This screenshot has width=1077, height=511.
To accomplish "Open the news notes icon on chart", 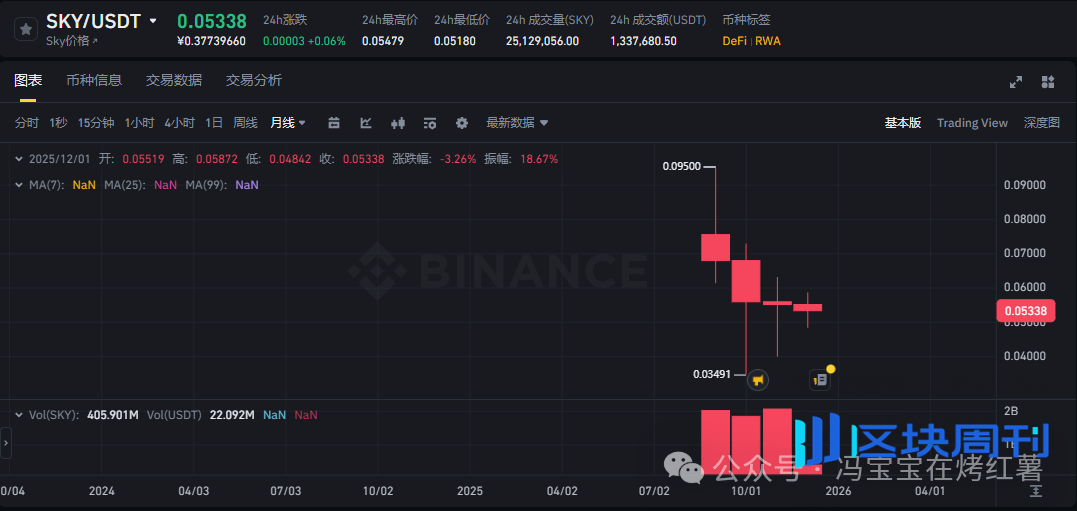I will pyautogui.click(x=820, y=380).
